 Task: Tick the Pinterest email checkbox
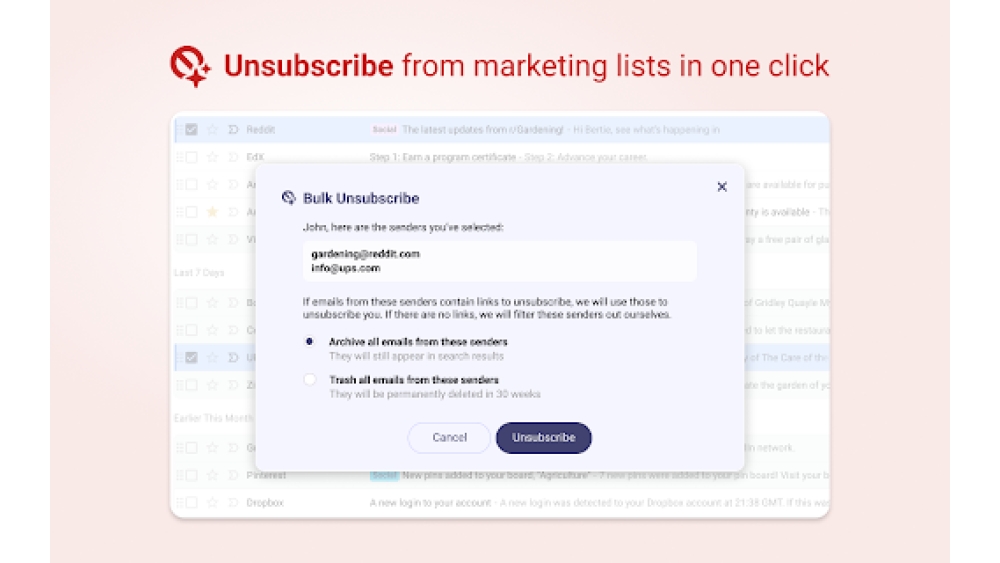click(191, 476)
